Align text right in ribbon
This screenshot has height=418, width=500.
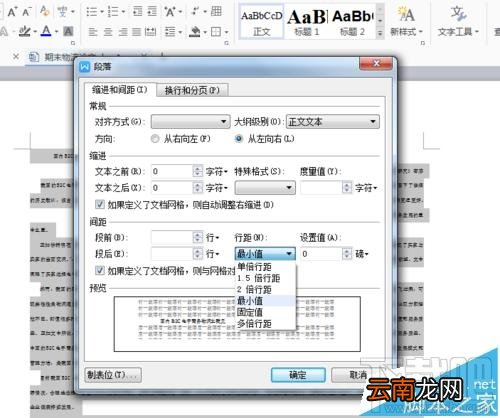coord(123,32)
